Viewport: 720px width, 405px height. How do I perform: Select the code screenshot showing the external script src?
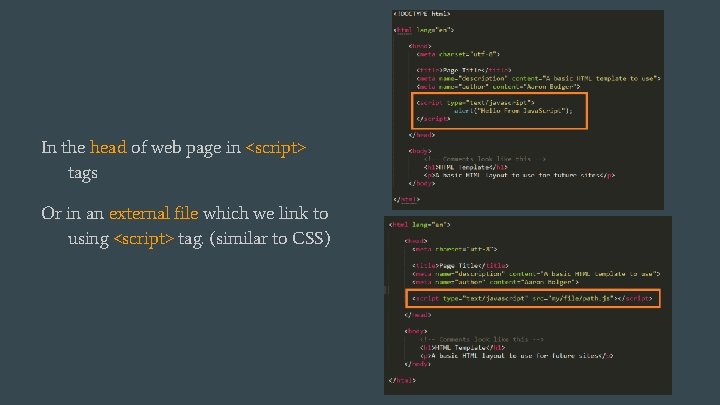point(528,305)
